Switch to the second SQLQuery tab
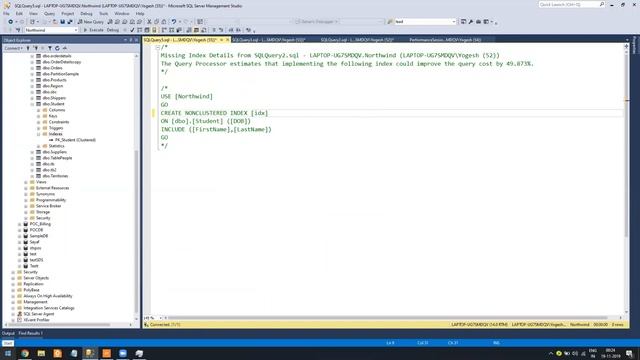This screenshot has width=640, height=360. coord(269,40)
